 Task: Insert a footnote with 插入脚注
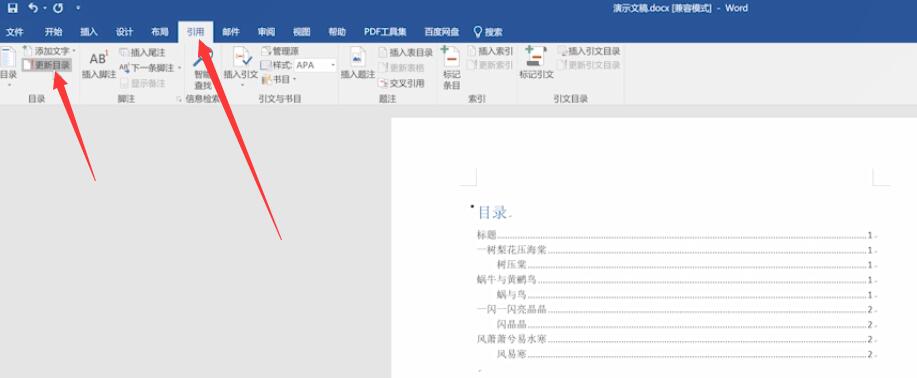99,64
